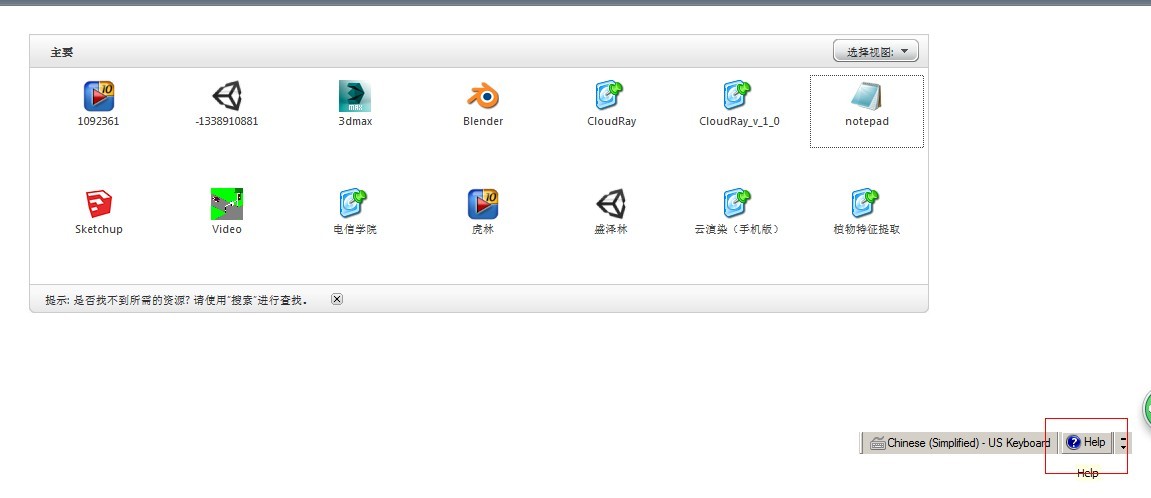Screen dimensions: 1151x498
Task: Dismiss the search hint message
Action: click(x=337, y=299)
